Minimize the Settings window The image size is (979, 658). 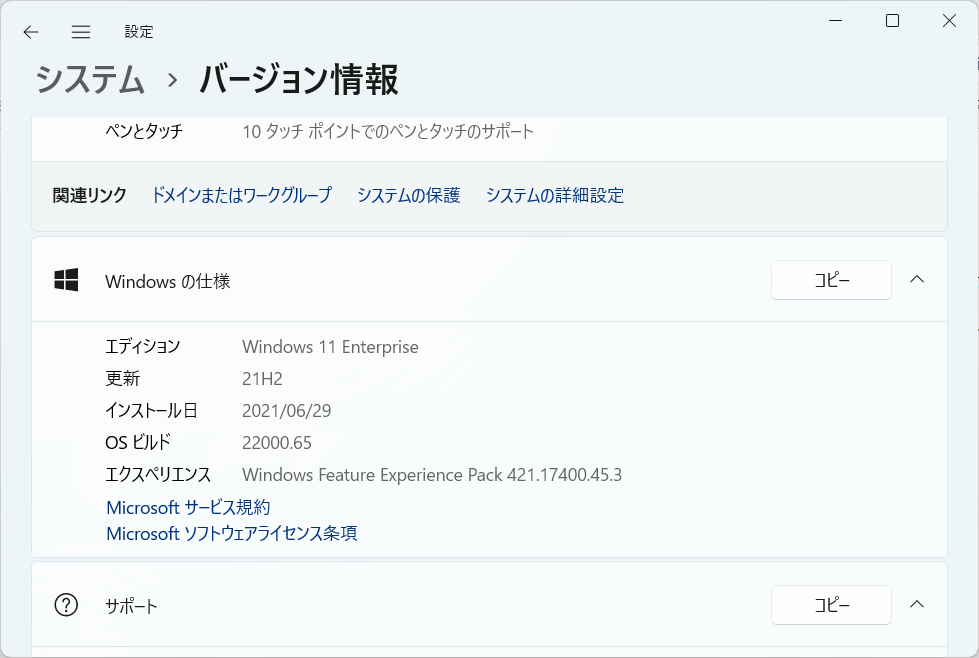click(835, 21)
